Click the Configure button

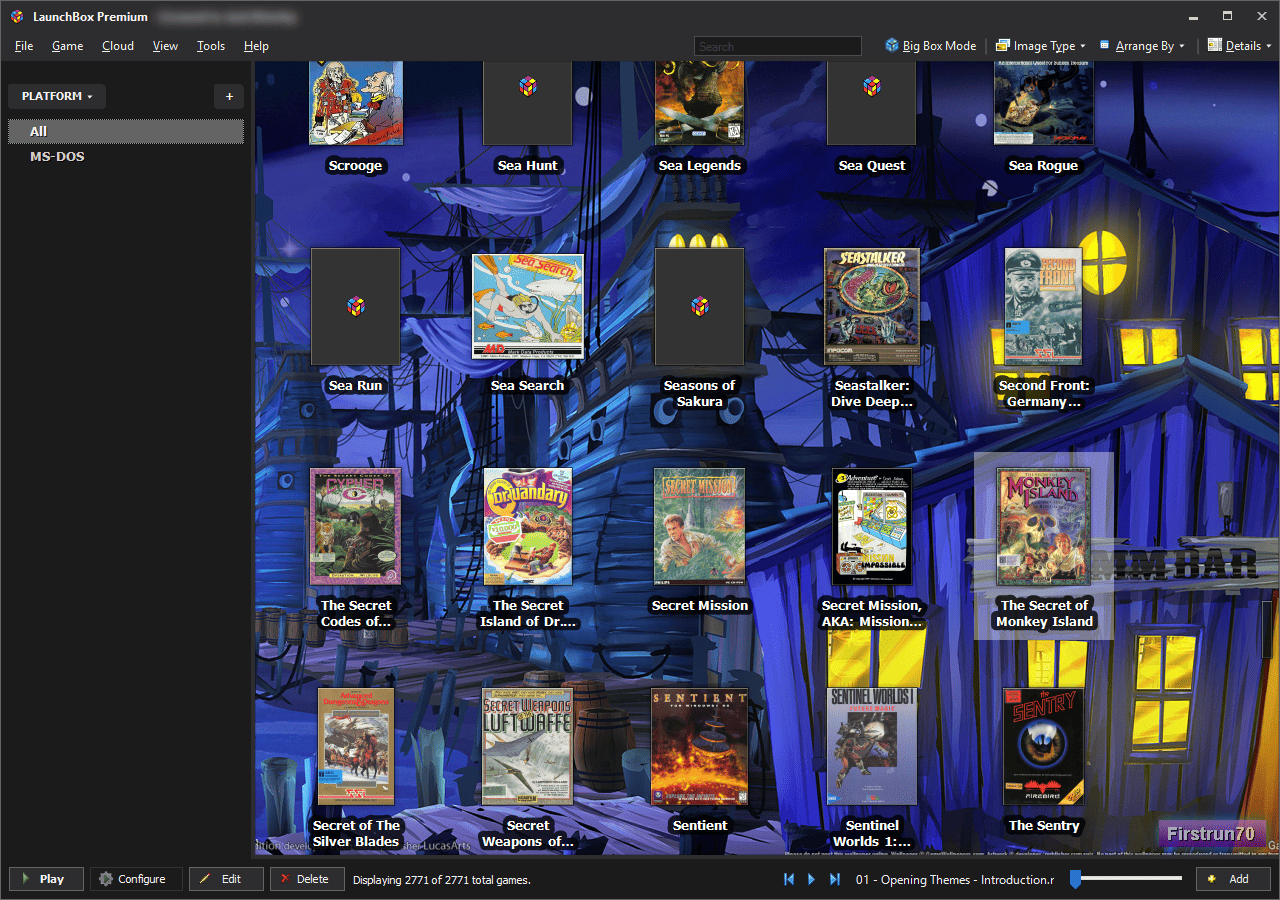click(x=136, y=879)
